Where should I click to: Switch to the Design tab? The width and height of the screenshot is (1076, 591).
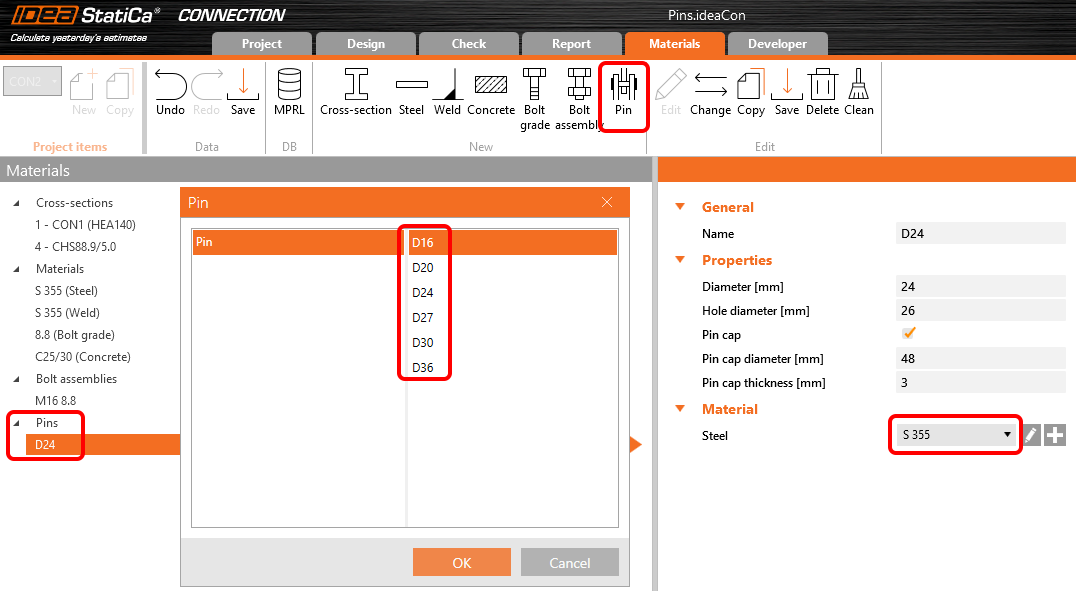pos(365,44)
